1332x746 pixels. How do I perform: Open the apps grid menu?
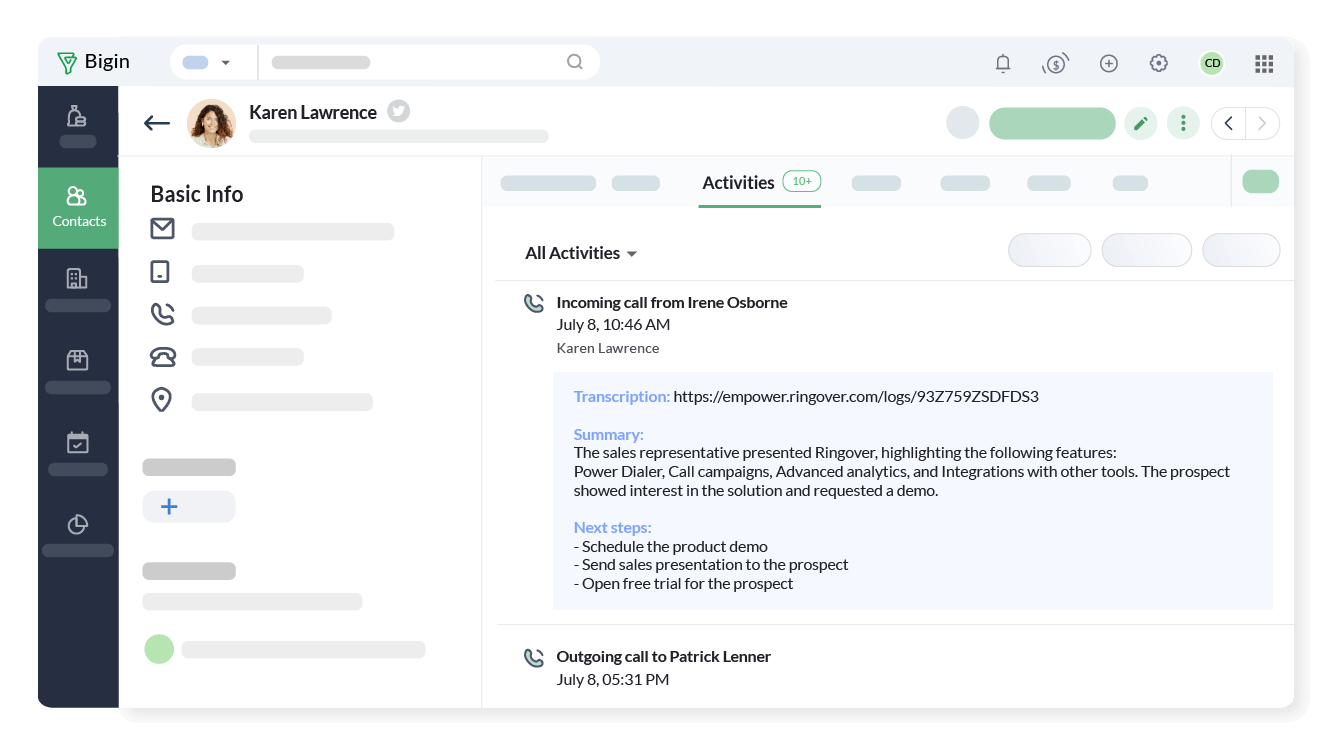tap(1264, 63)
